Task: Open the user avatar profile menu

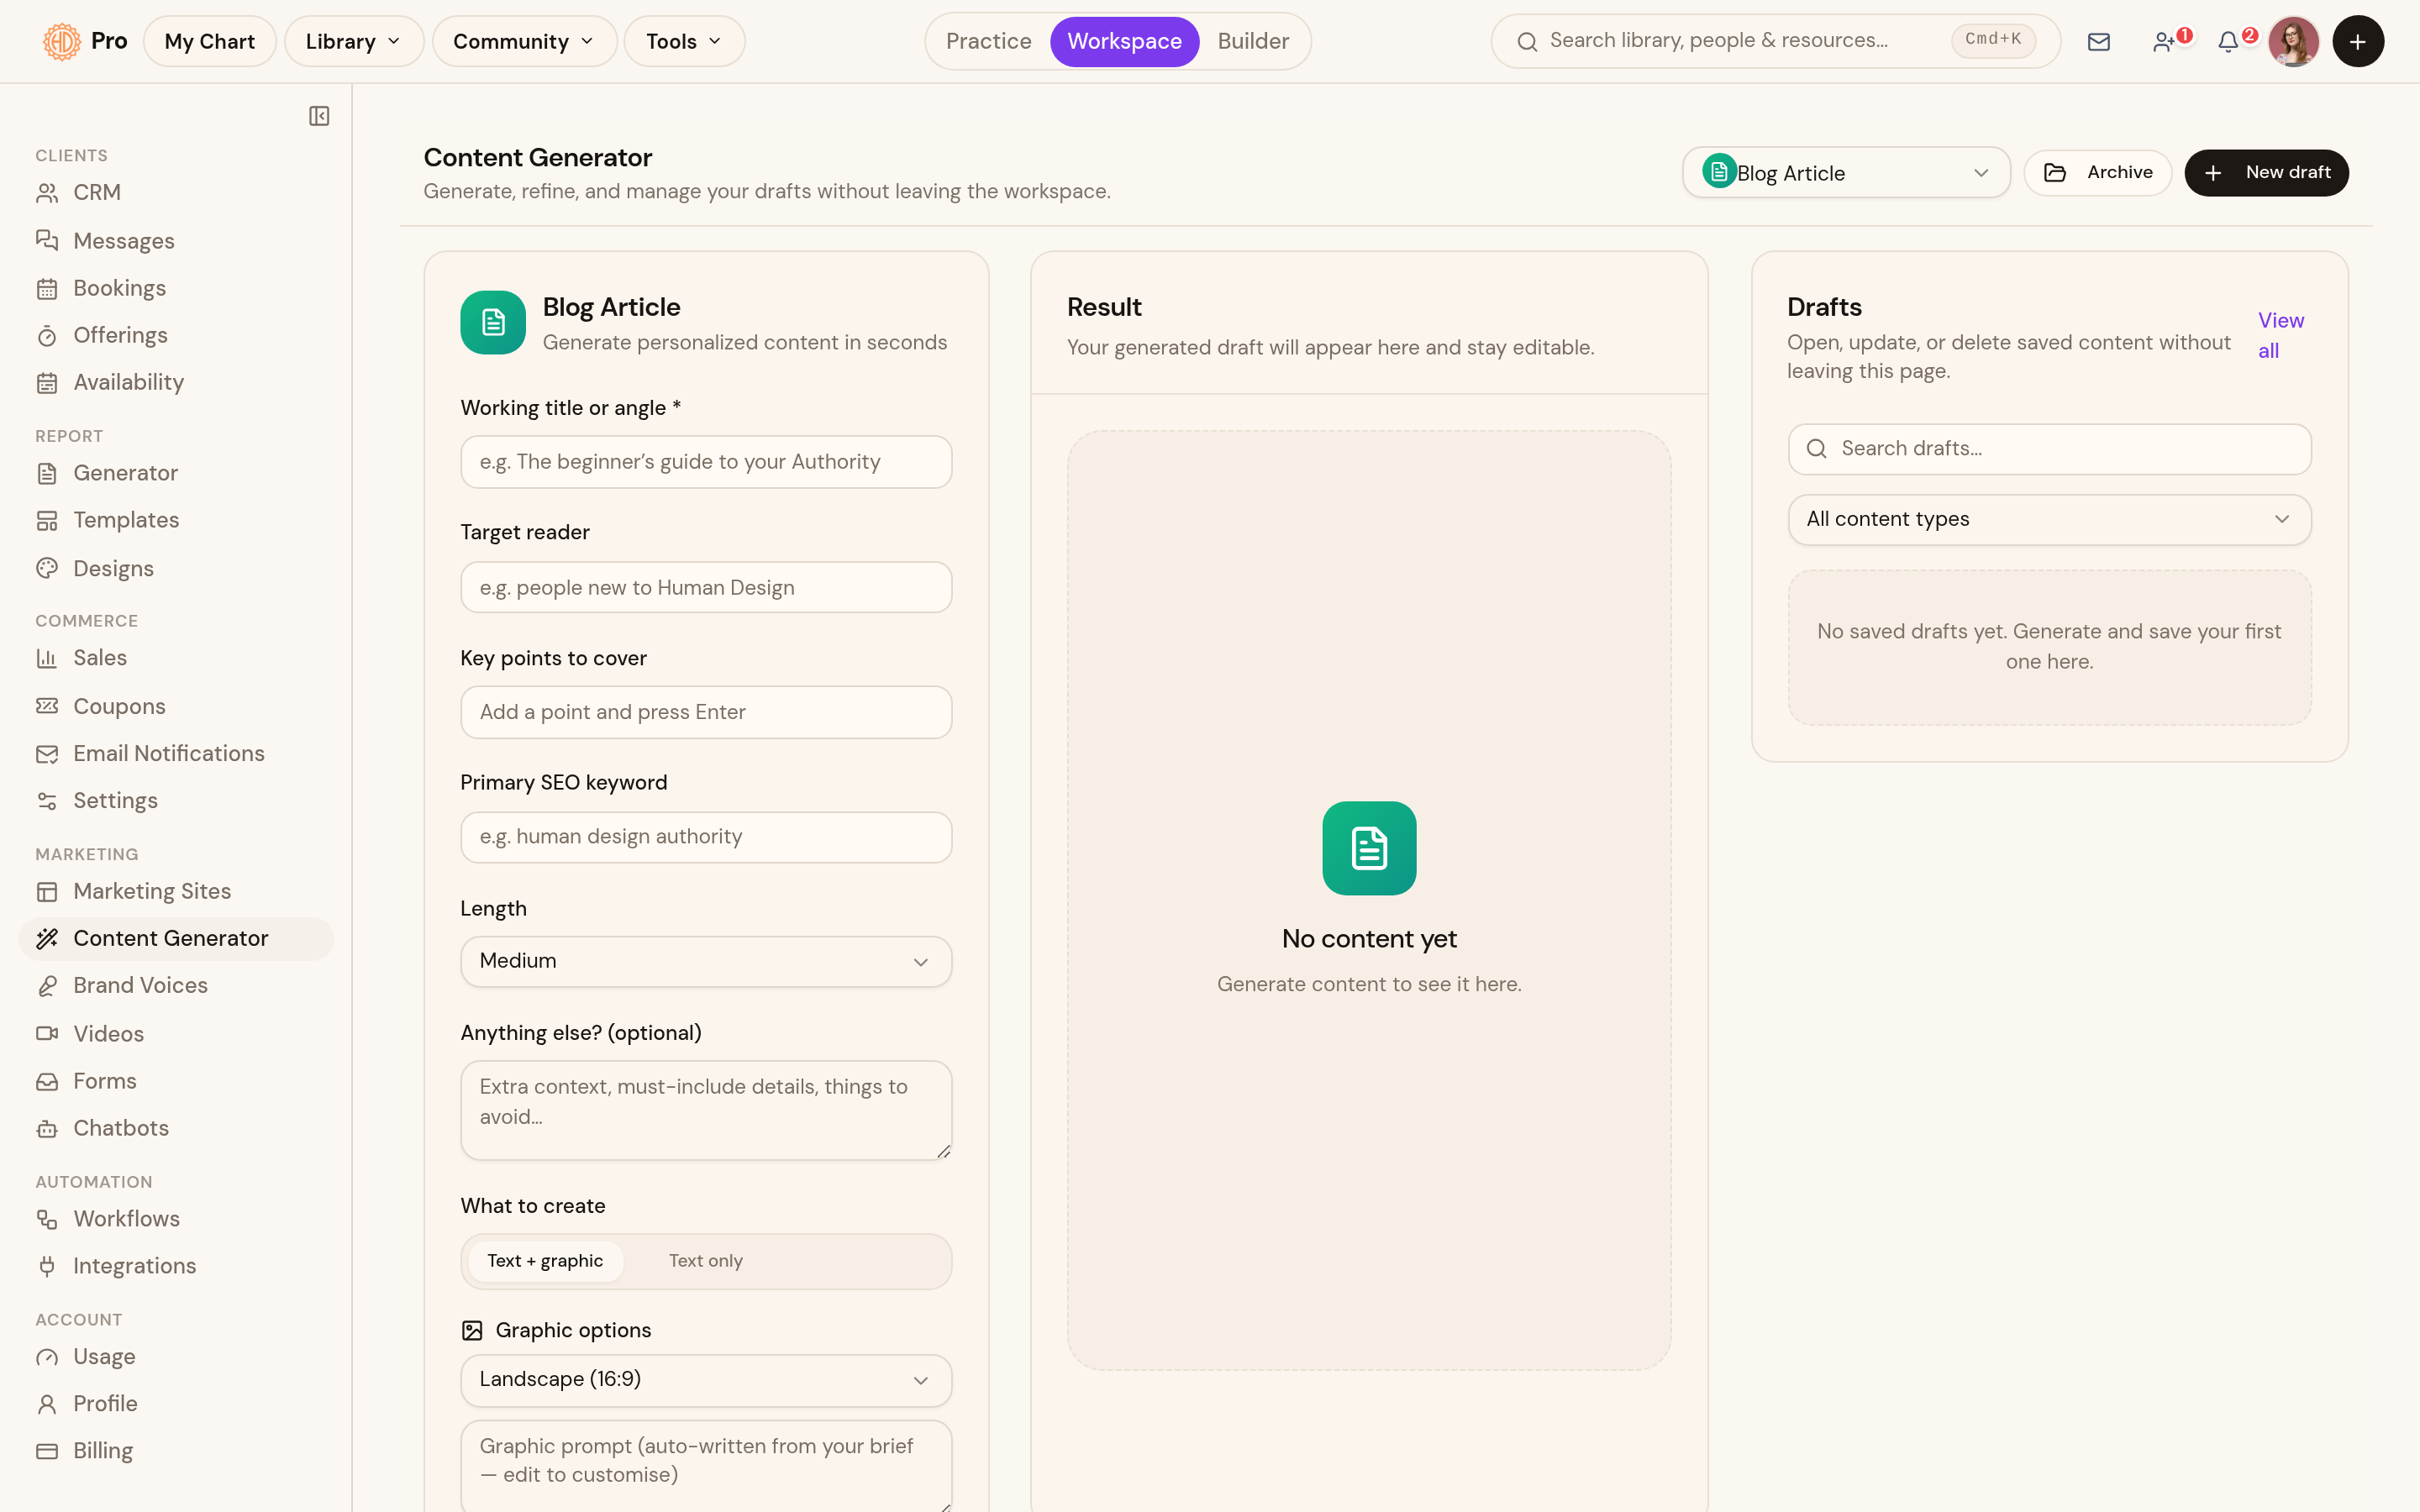Action: pos(2293,41)
